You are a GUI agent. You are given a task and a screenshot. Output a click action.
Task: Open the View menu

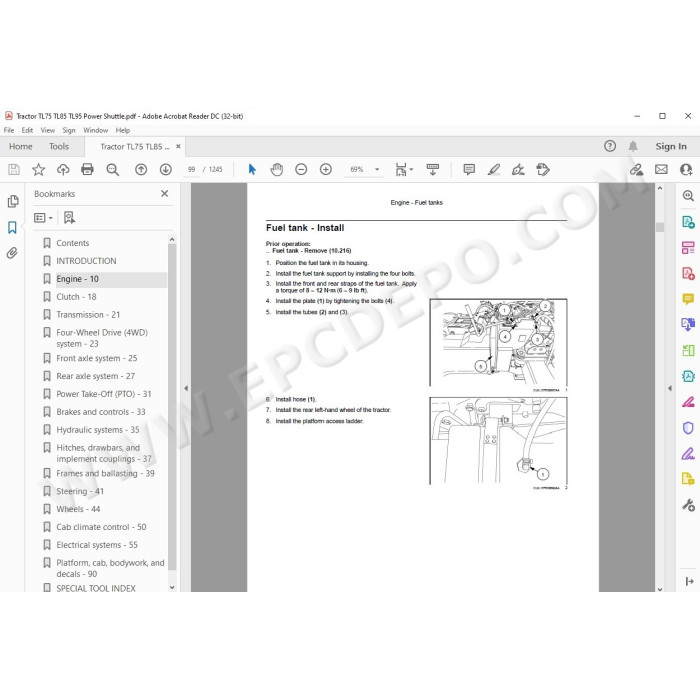pyautogui.click(x=48, y=130)
